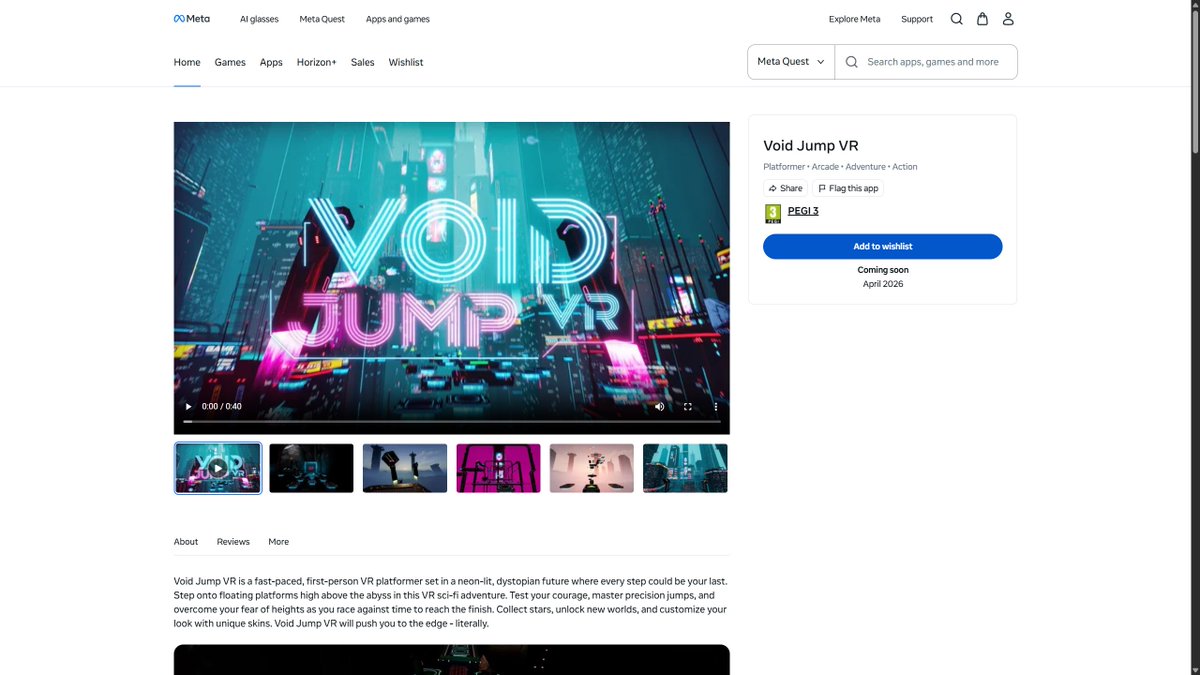Open the search magnifier in the top bar
The image size is (1200, 675).
[x=957, y=19]
